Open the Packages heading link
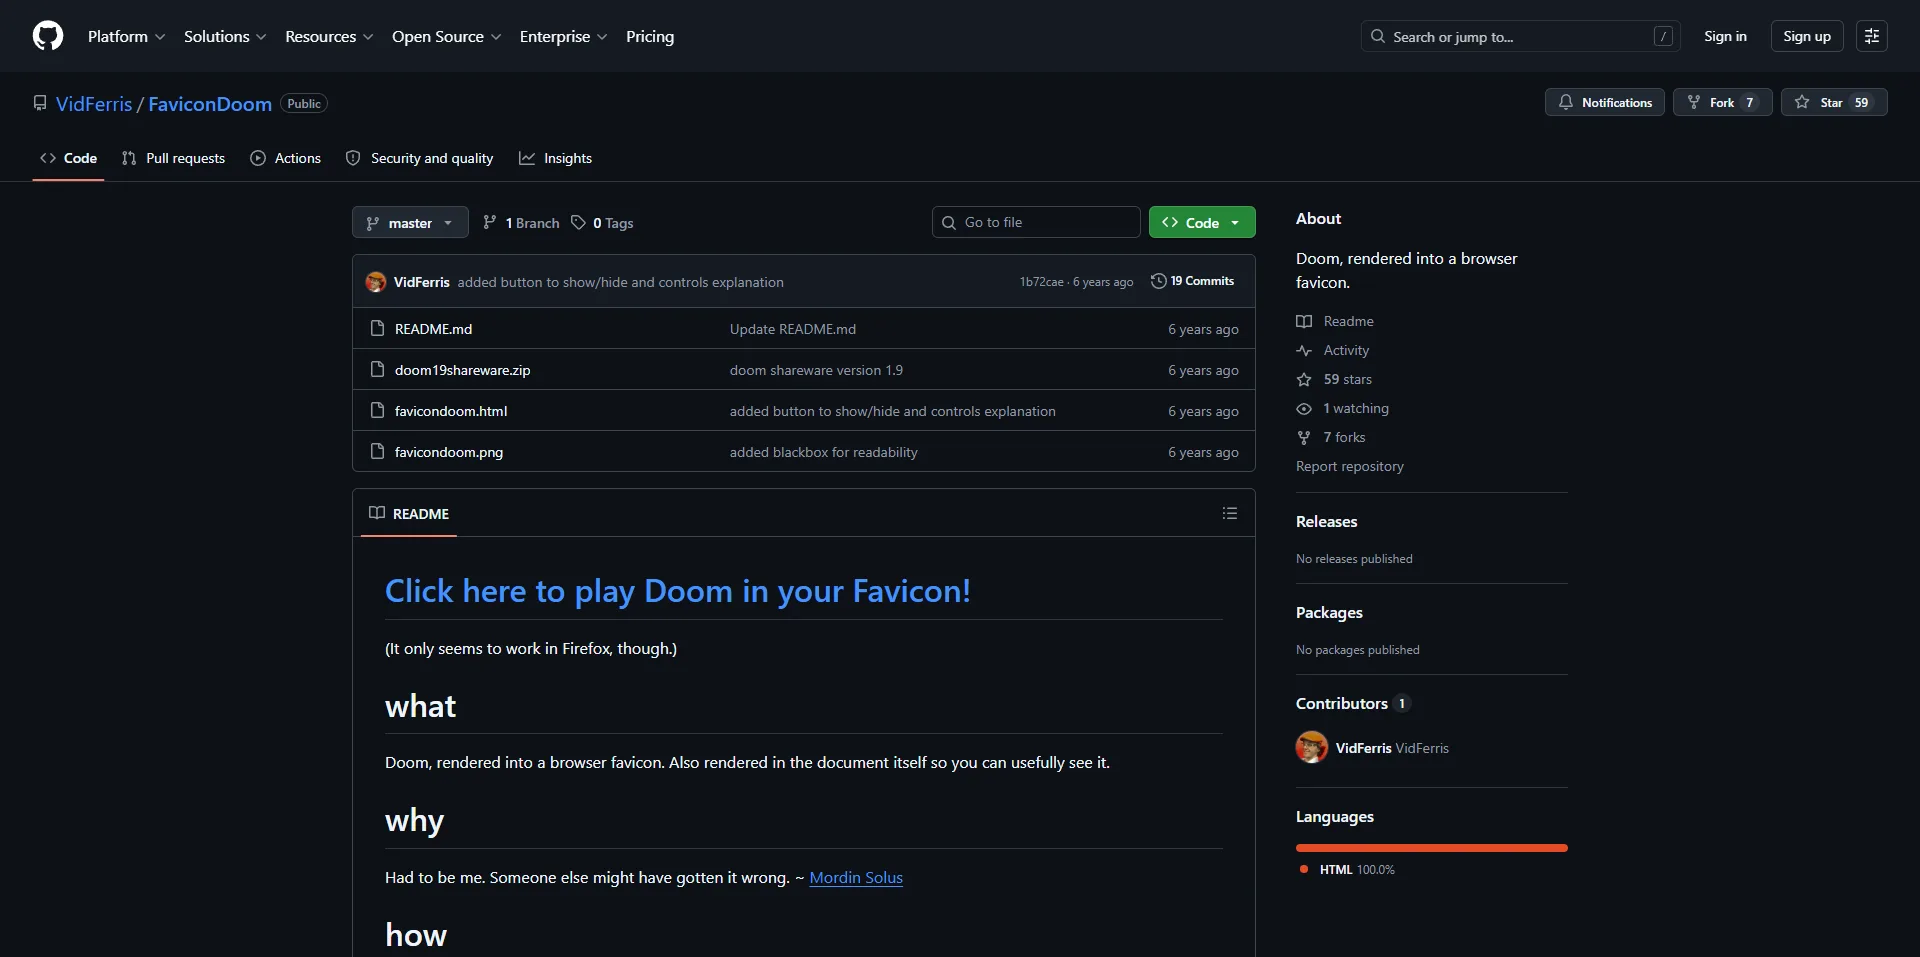This screenshot has width=1920, height=957. (x=1329, y=612)
